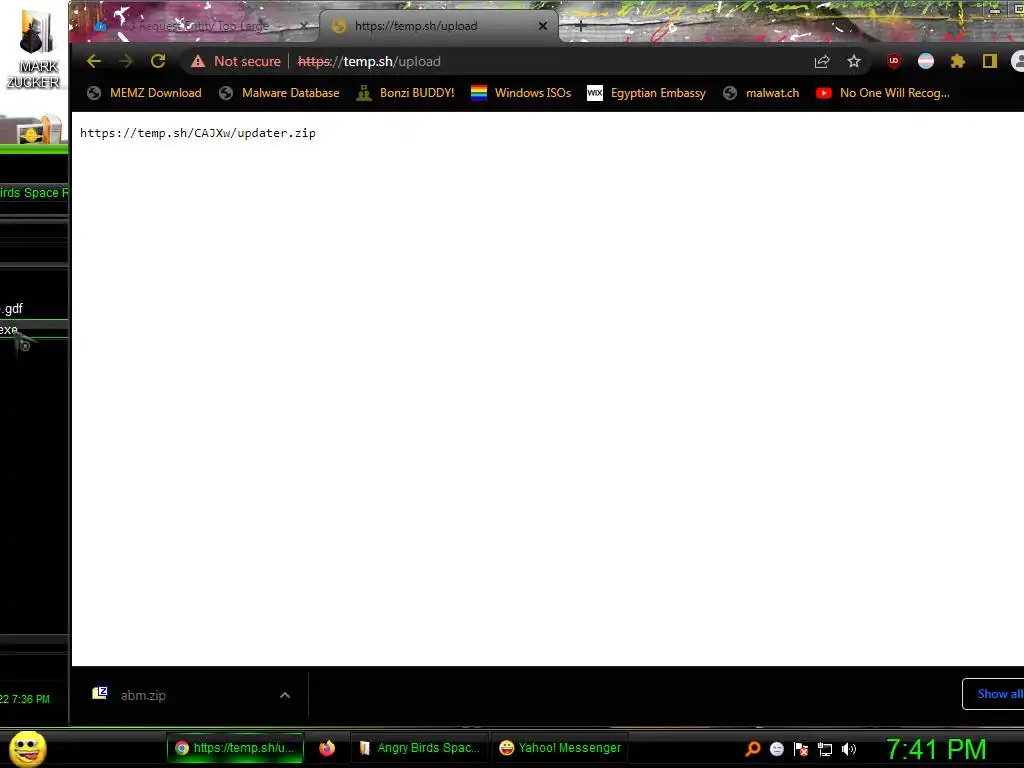
Task: Open the Windows ISOs bookmark
Action: point(521,93)
